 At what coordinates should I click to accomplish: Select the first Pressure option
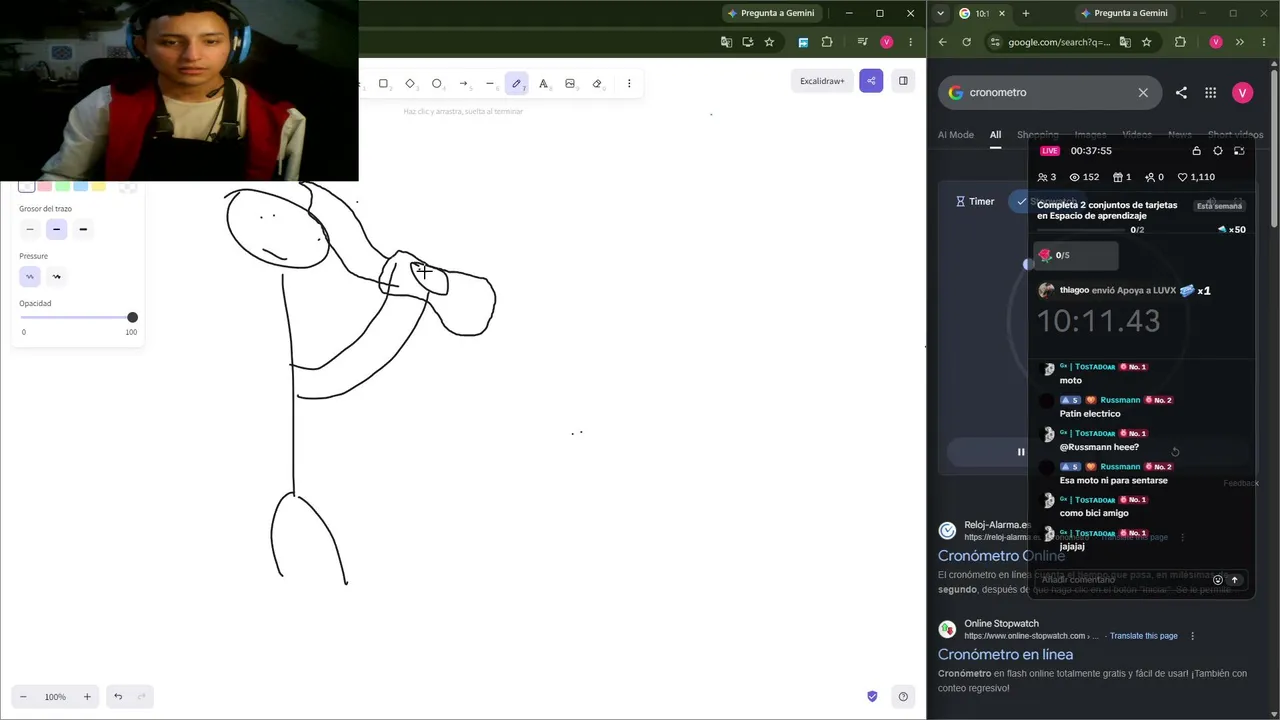point(30,276)
